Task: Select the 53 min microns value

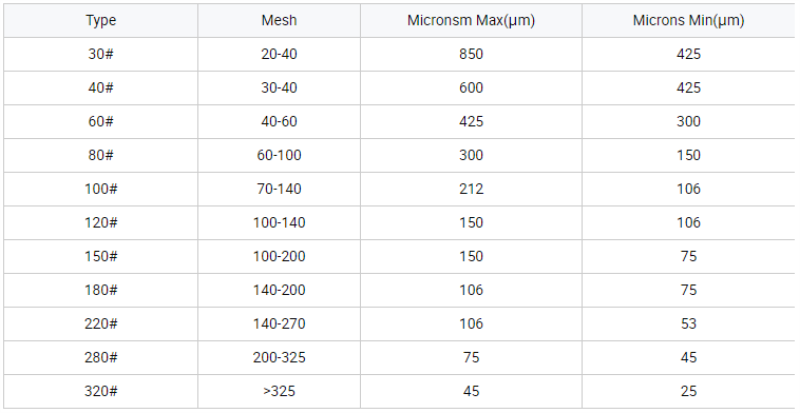Action: coord(688,324)
